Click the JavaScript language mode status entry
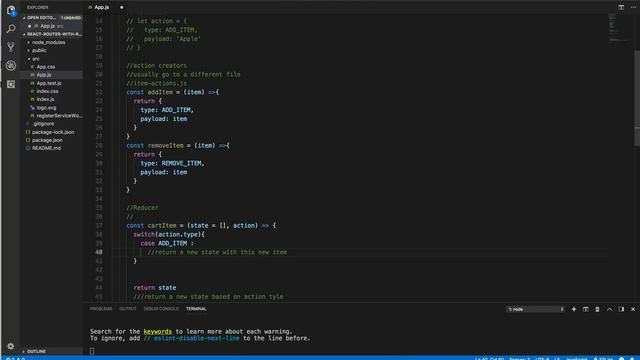The image size is (640, 360). click(576, 358)
